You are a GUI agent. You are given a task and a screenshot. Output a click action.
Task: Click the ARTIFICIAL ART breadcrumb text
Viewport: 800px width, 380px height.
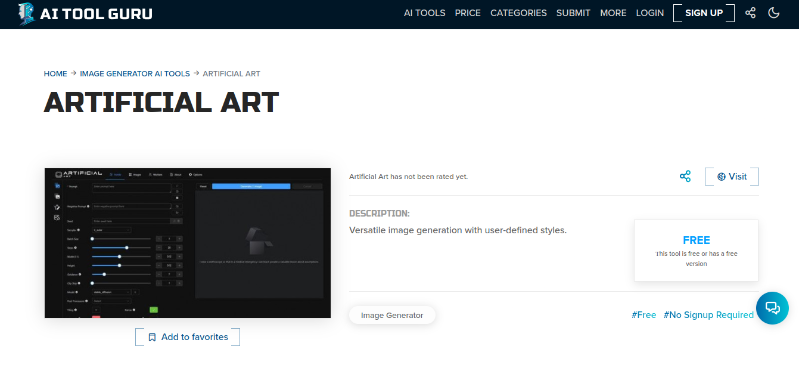coord(232,73)
